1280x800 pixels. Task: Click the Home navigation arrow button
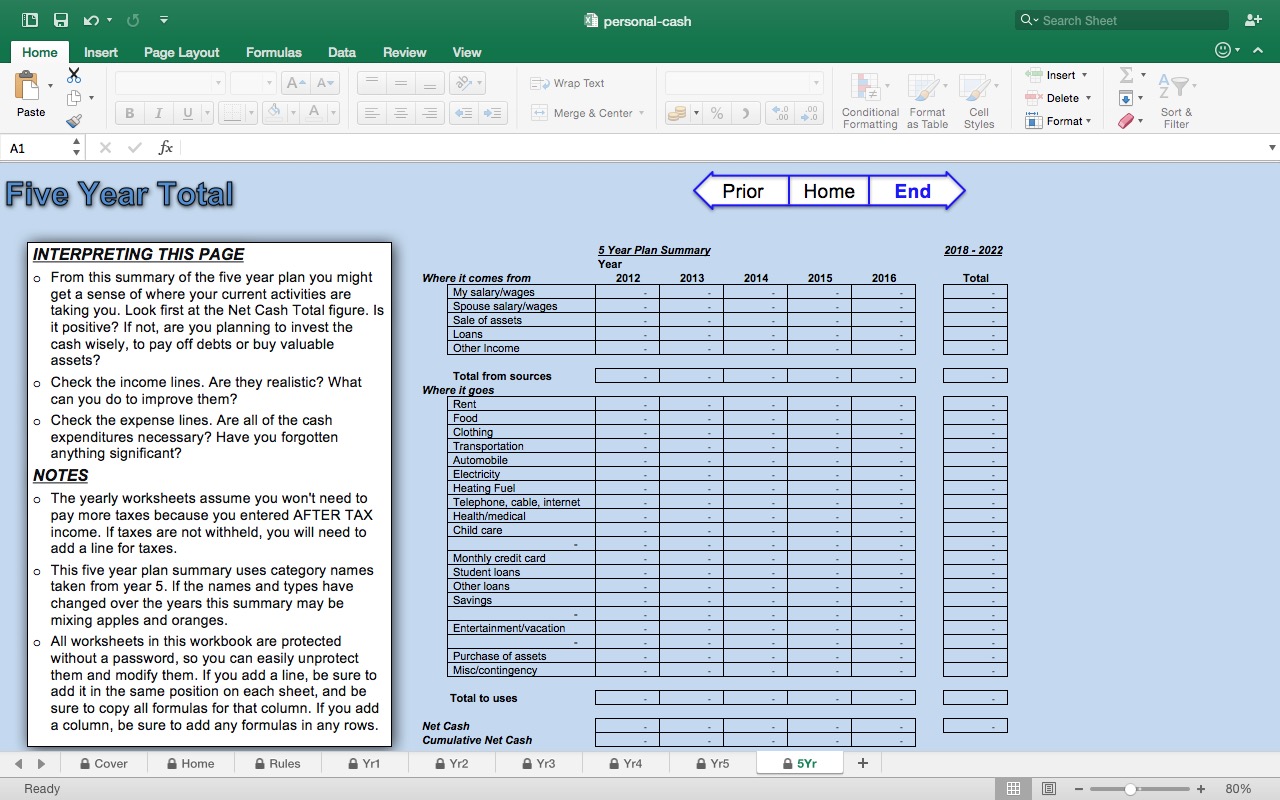[828, 190]
